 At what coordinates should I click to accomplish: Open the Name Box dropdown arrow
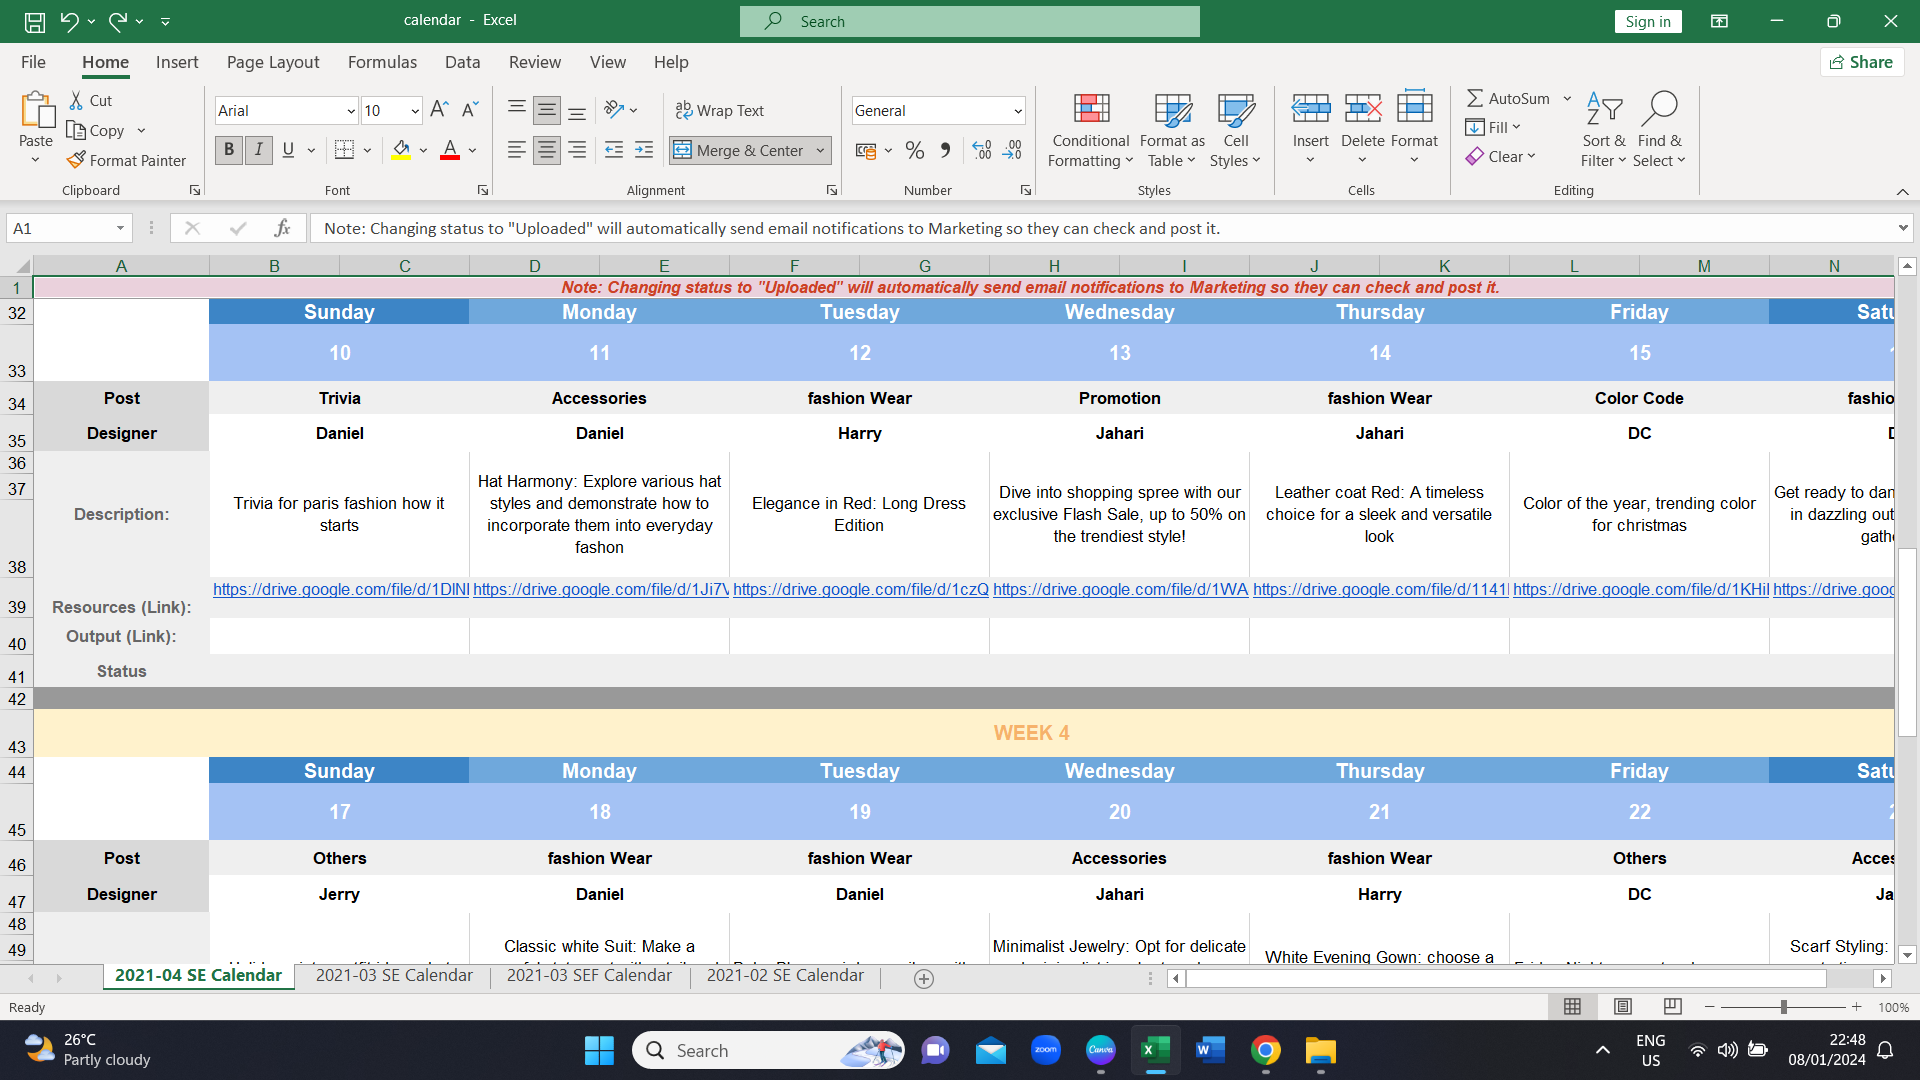coord(120,228)
